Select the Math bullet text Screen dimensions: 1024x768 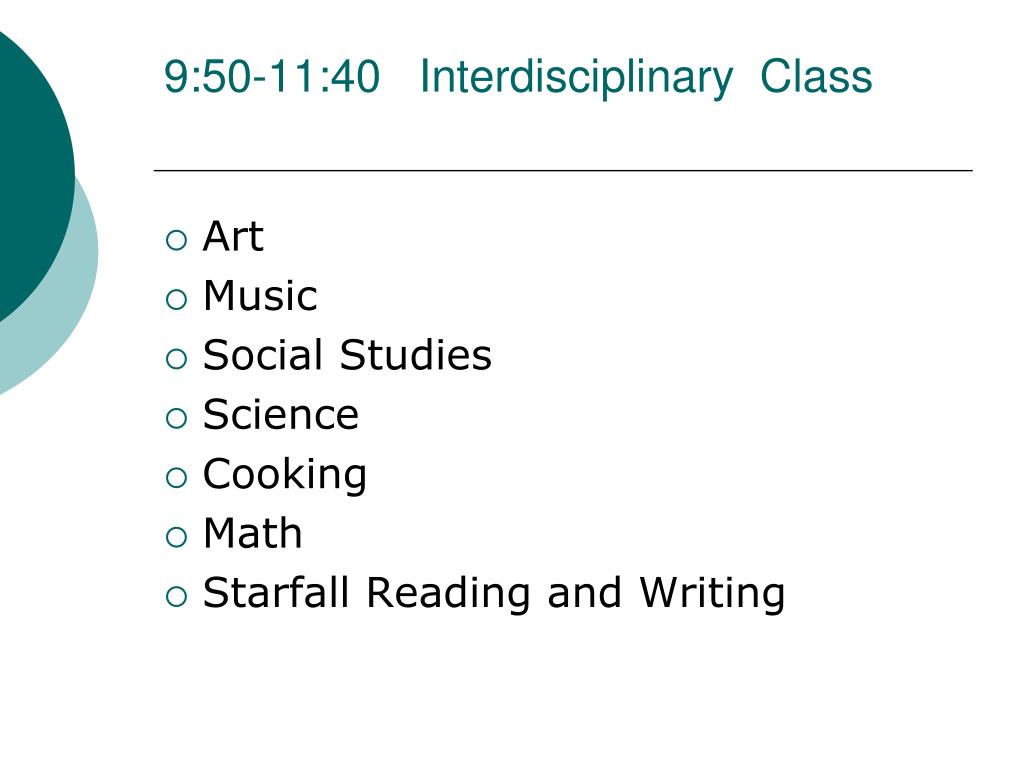(x=253, y=534)
